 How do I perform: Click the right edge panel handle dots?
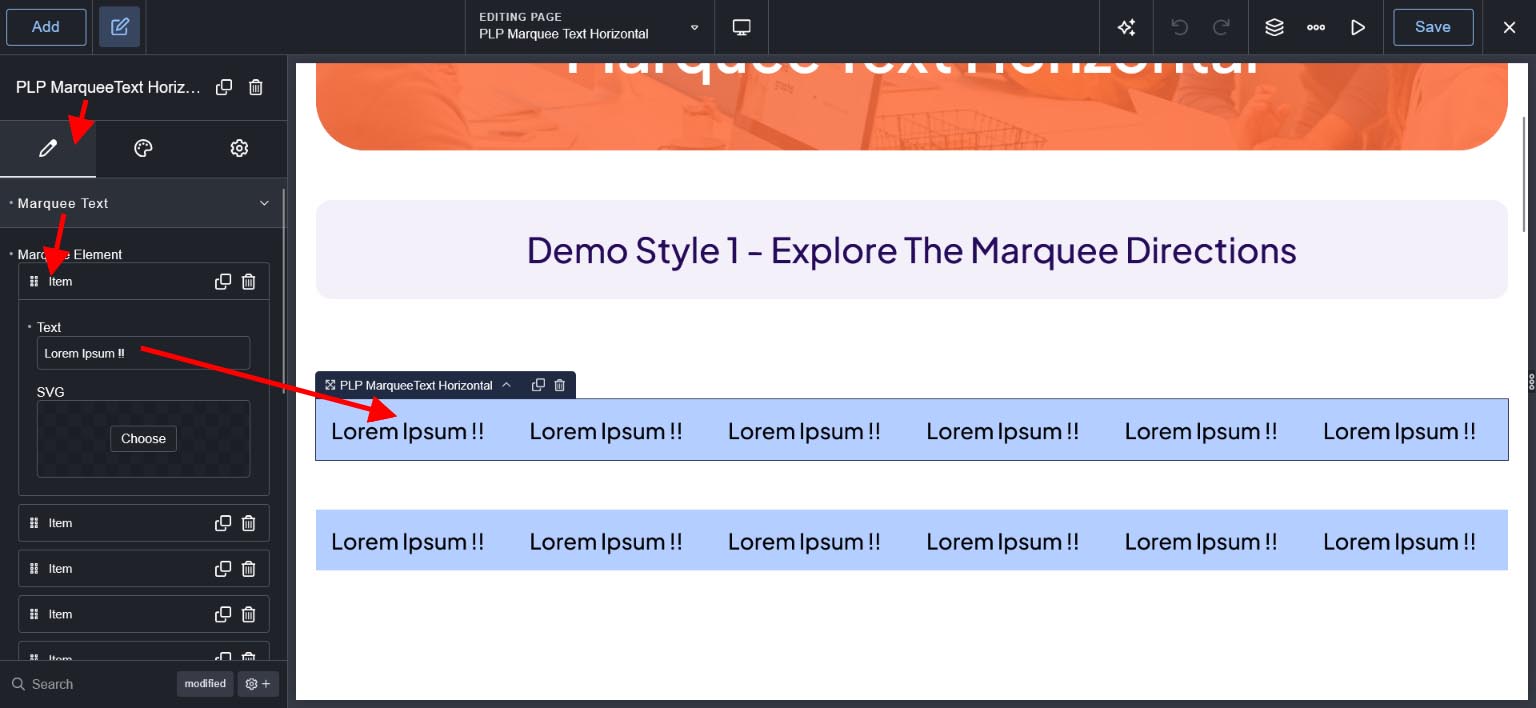[1531, 381]
